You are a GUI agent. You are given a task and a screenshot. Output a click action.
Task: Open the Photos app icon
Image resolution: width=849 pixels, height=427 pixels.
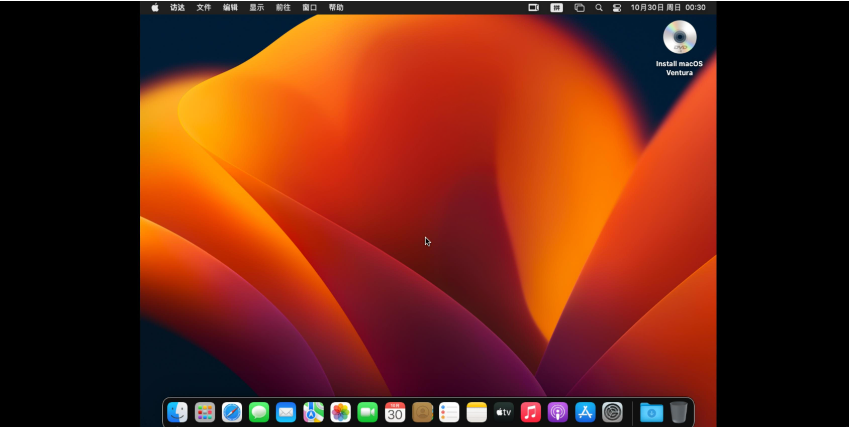[x=340, y=412]
